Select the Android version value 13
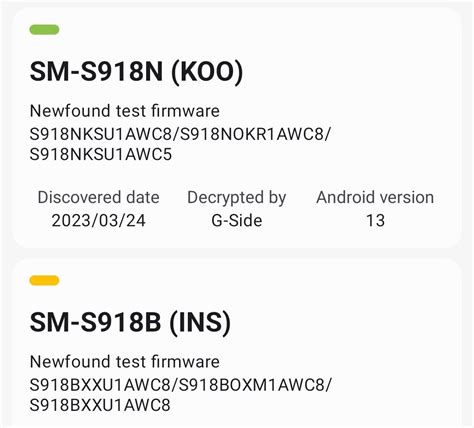This screenshot has width=474, height=428. [375, 221]
